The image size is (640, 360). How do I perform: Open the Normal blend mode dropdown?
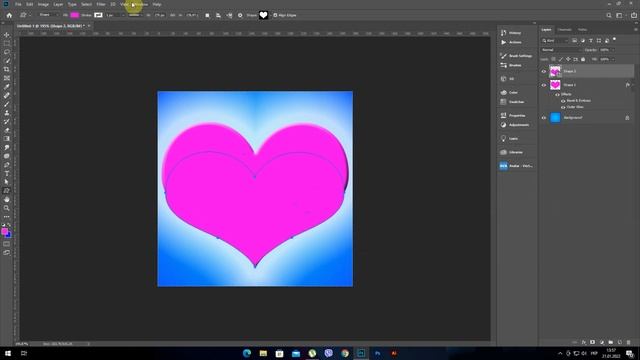pyautogui.click(x=561, y=50)
